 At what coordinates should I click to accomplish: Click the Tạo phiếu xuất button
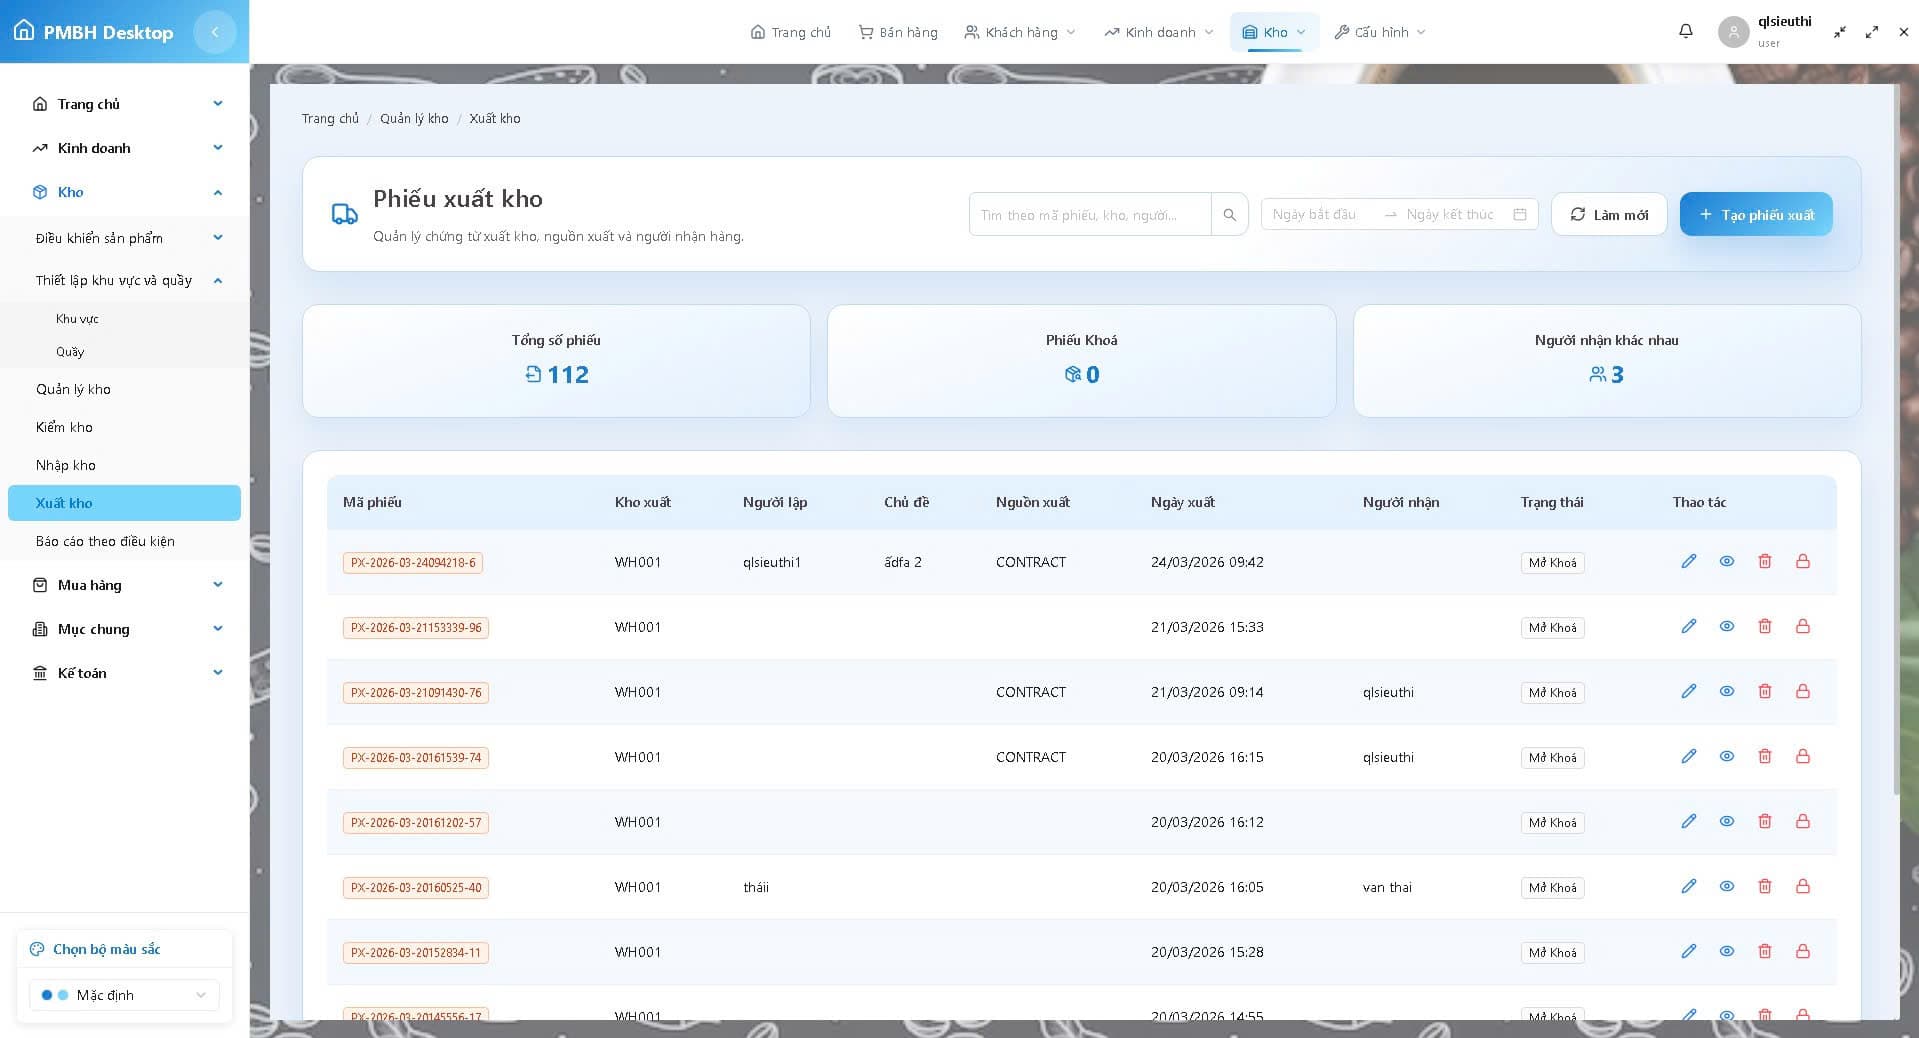pos(1755,214)
